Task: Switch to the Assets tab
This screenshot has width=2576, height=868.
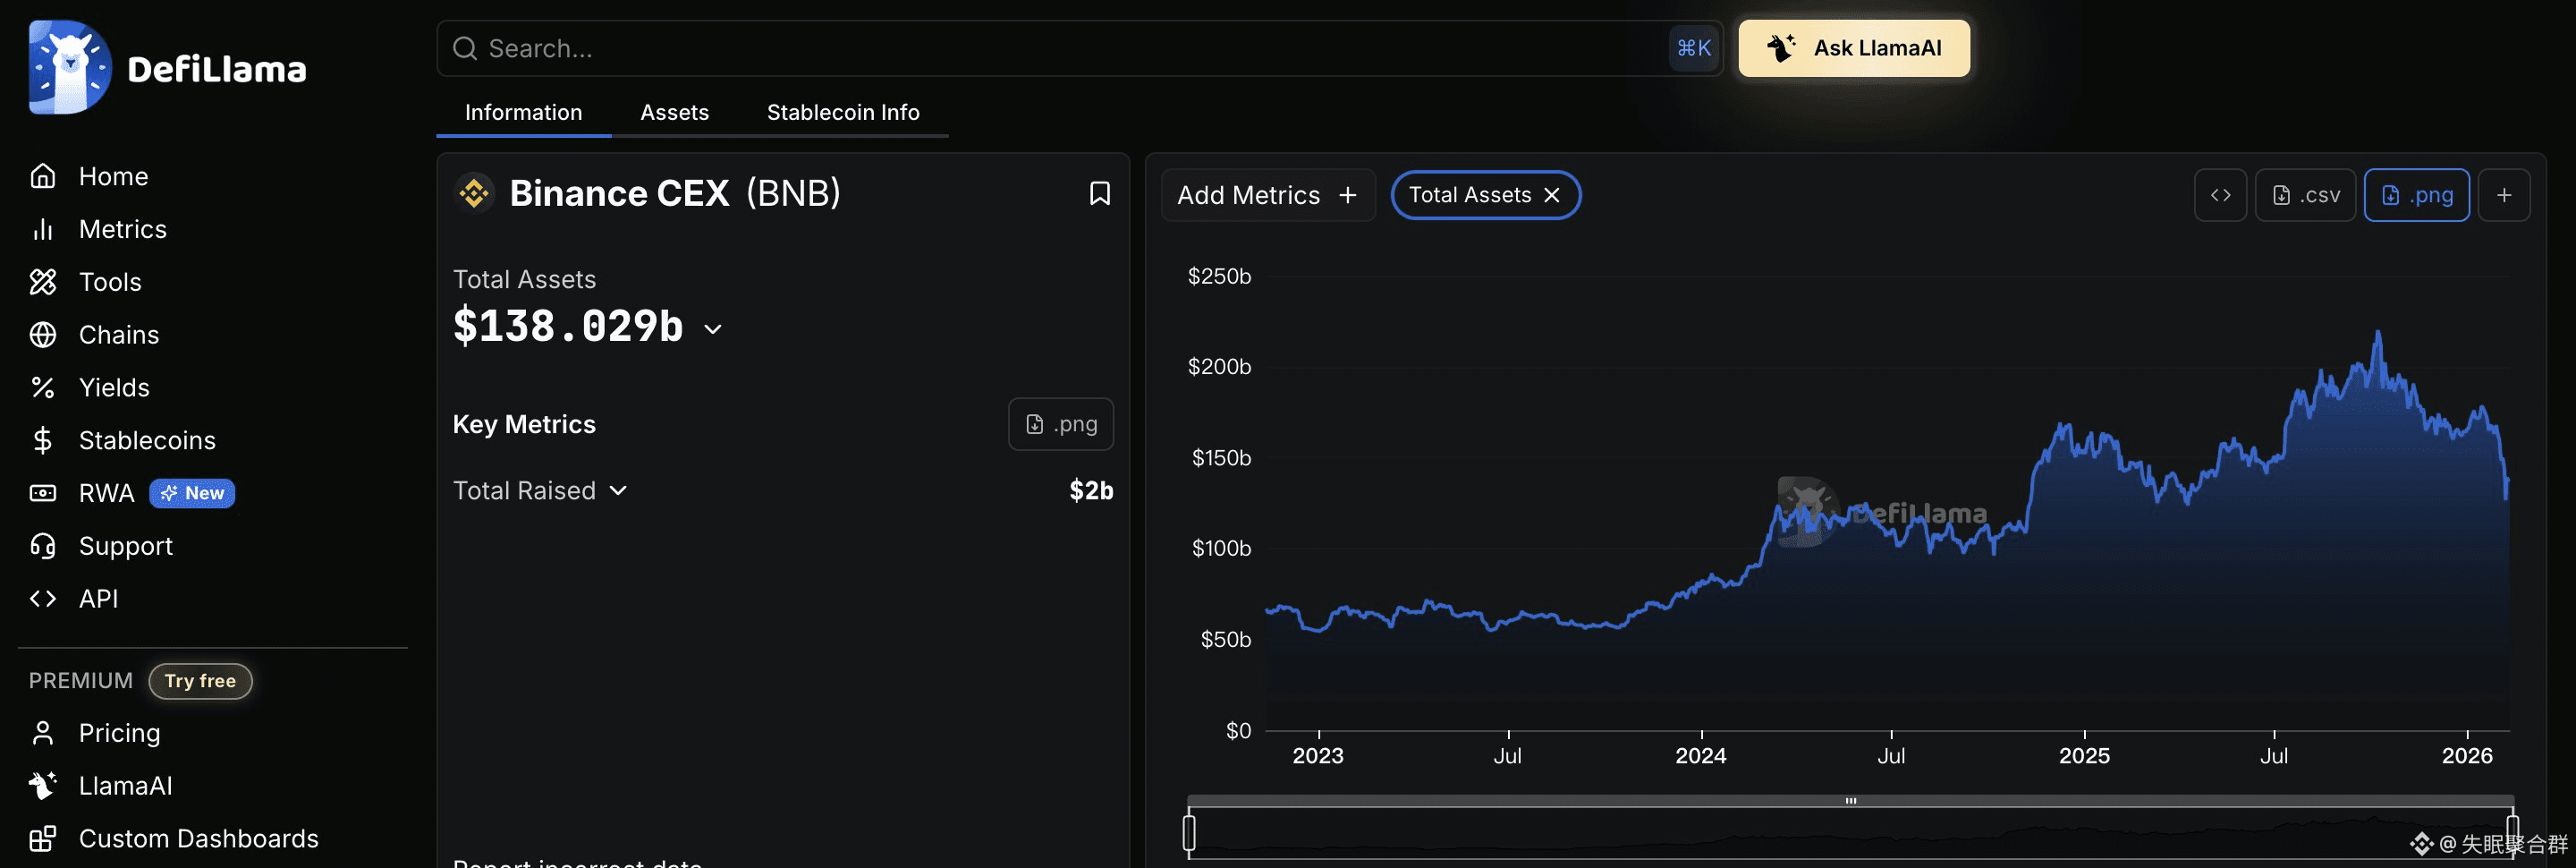Action: (674, 112)
